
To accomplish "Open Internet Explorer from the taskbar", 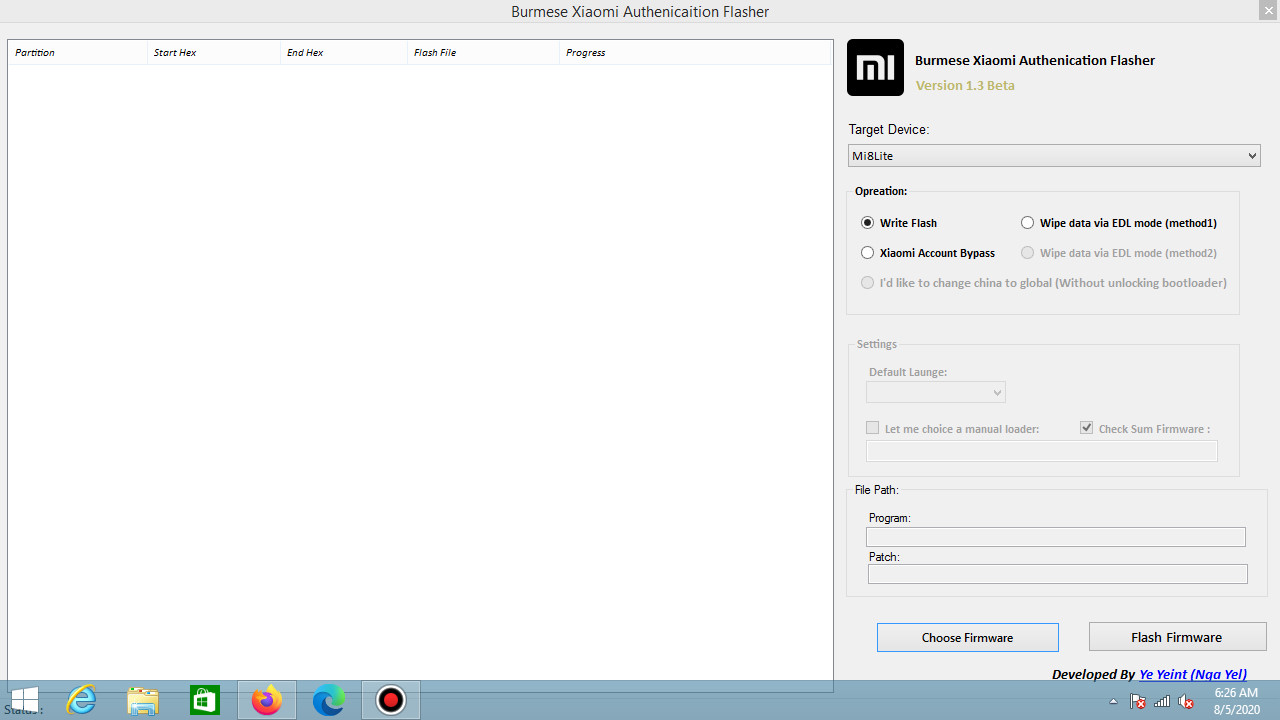I will 81,700.
